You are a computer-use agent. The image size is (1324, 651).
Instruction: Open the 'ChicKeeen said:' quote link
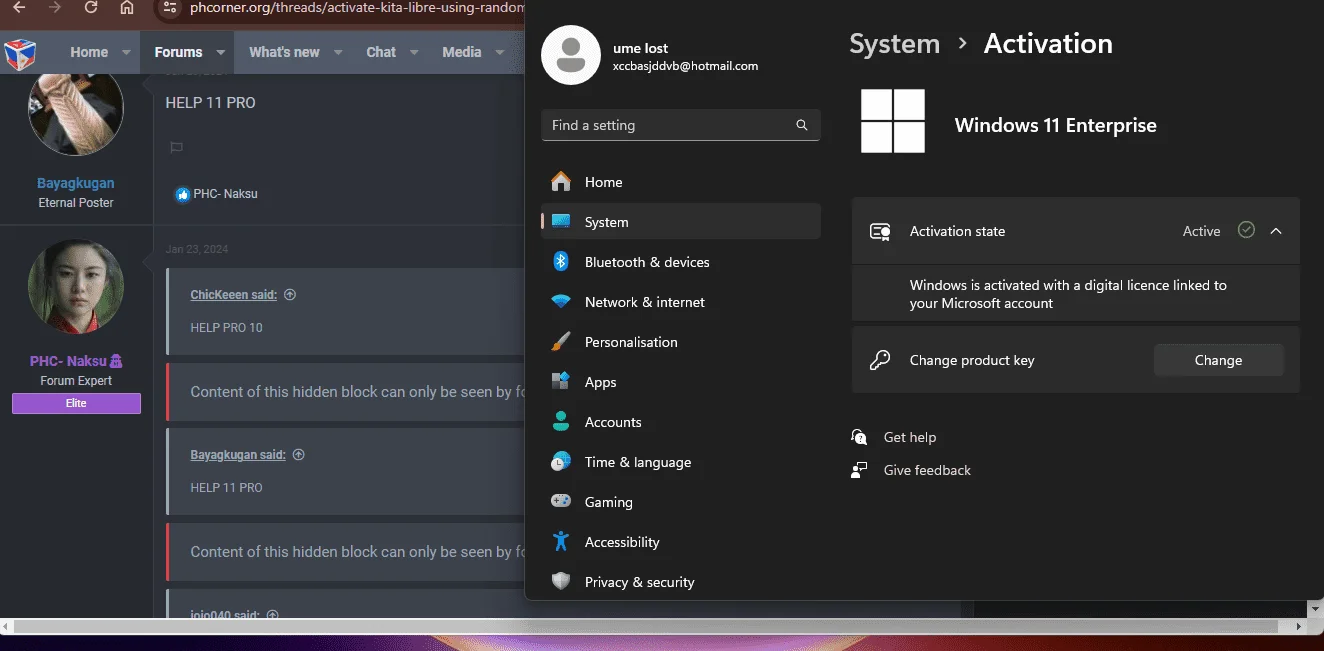(234, 295)
